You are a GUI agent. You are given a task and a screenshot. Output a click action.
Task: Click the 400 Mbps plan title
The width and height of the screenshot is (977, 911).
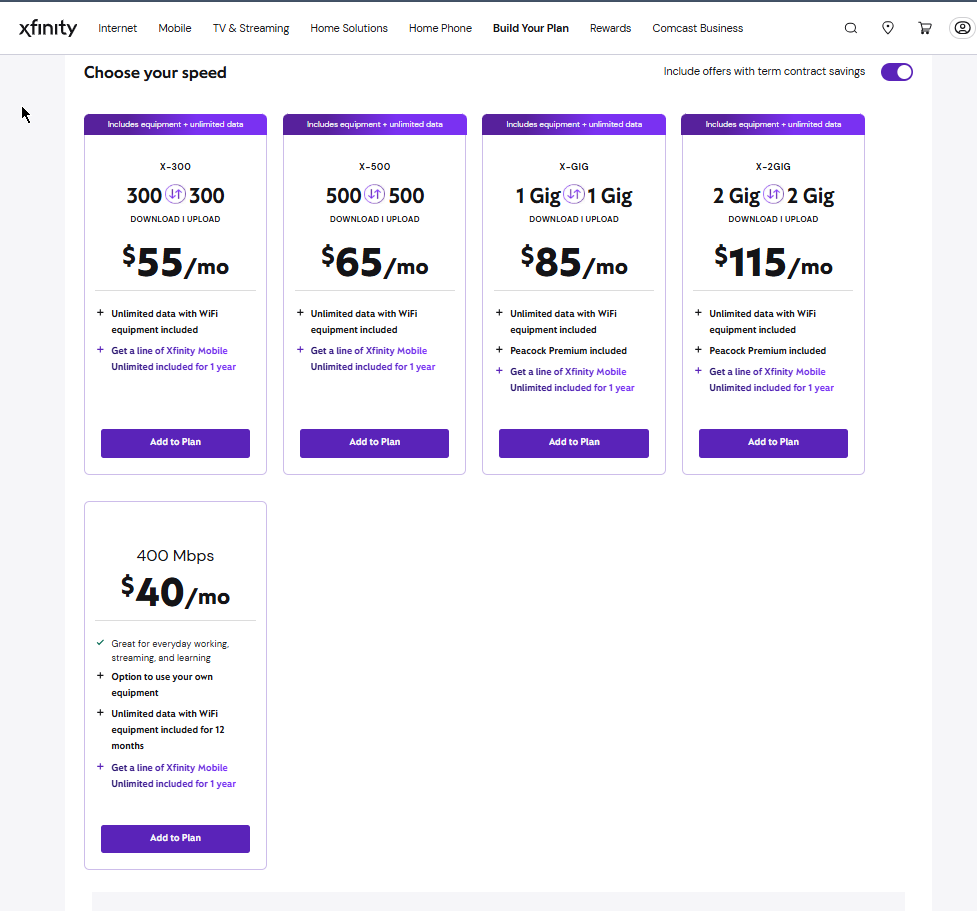(x=176, y=556)
